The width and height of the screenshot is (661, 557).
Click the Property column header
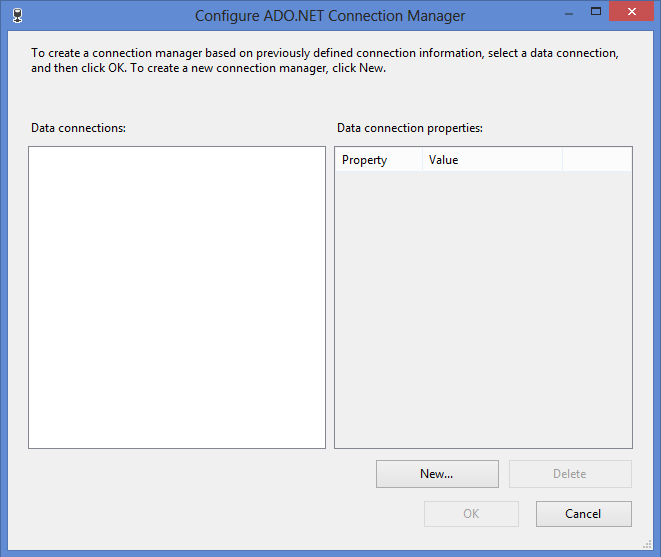click(x=379, y=160)
